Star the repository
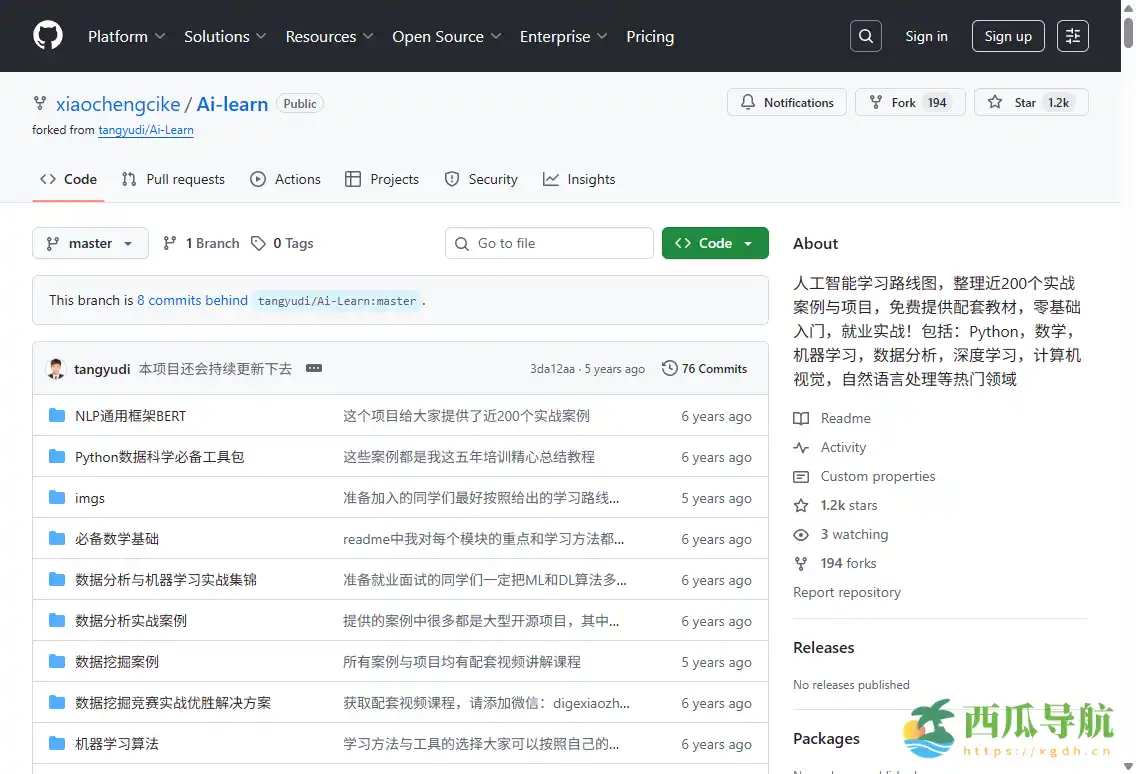This screenshot has height=774, width=1136. click(1031, 101)
